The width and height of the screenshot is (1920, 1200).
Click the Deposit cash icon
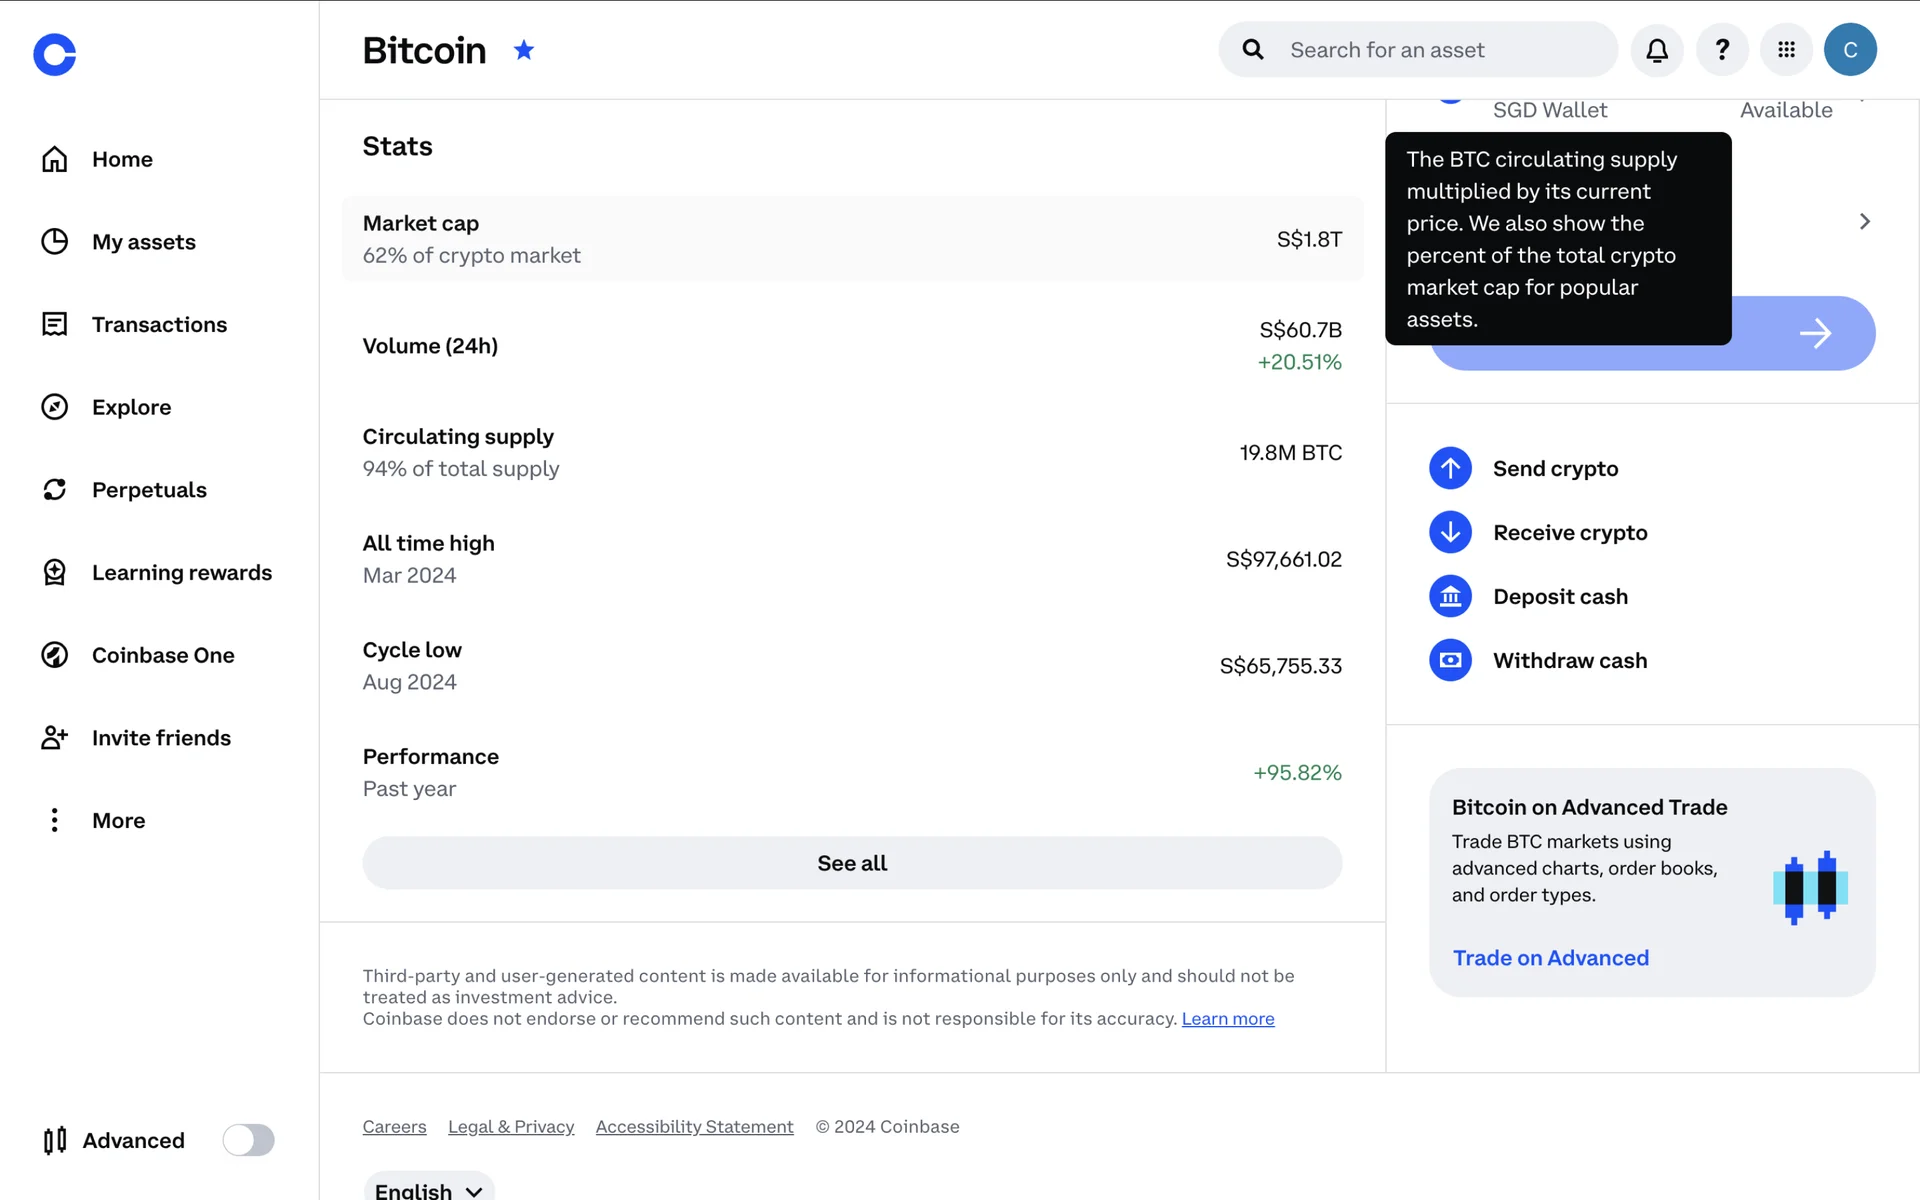tap(1450, 596)
